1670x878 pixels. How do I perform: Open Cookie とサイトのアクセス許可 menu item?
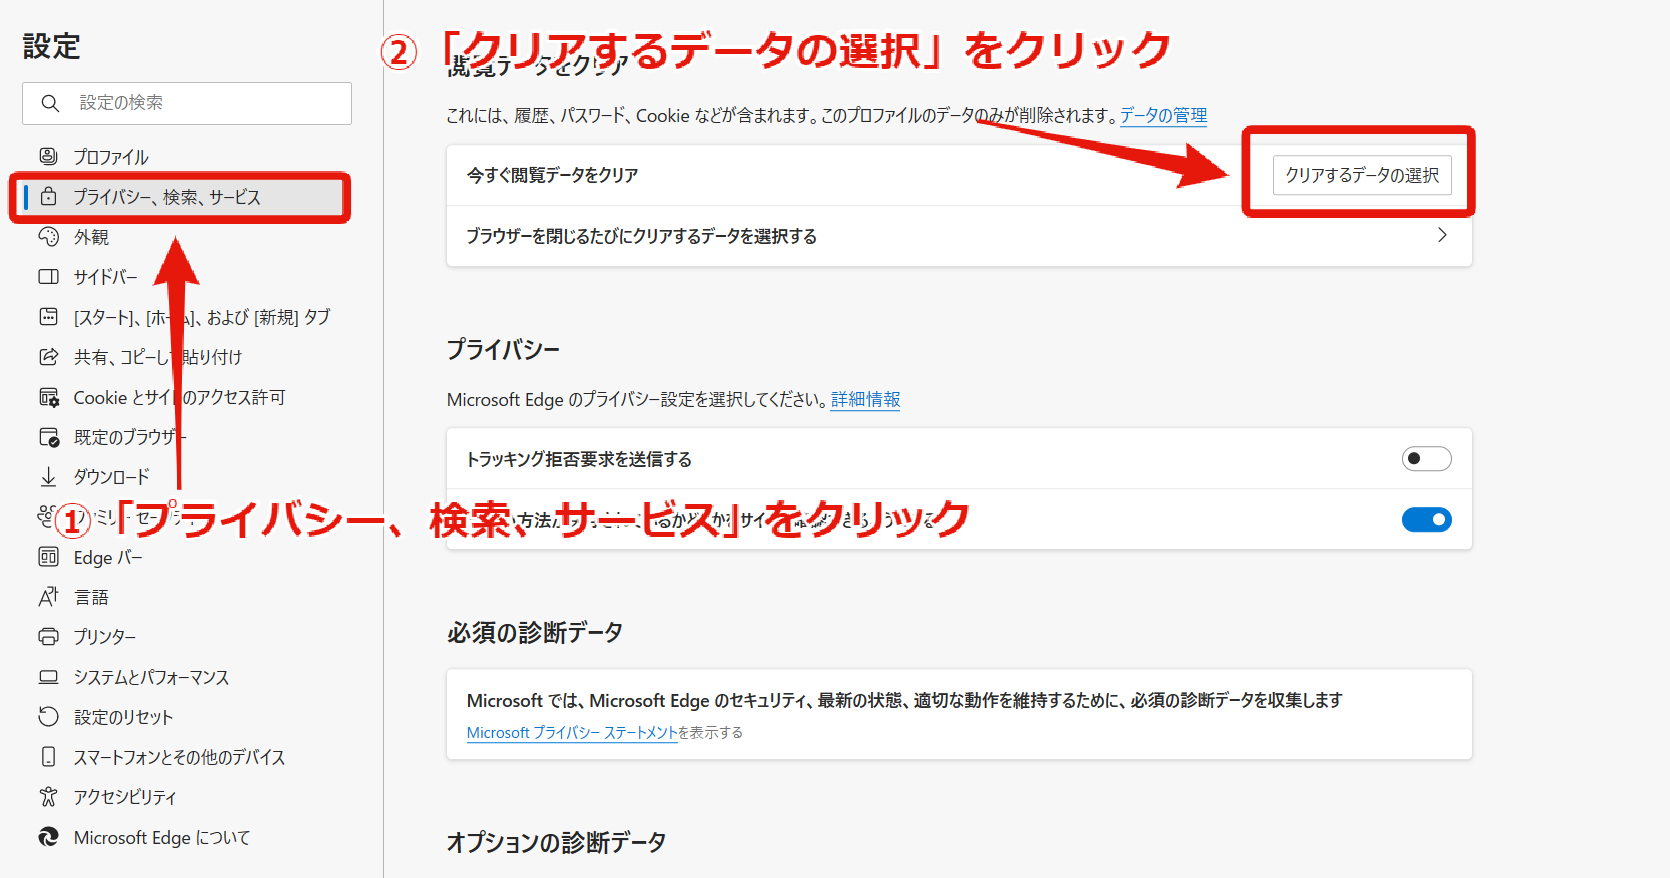point(180,397)
